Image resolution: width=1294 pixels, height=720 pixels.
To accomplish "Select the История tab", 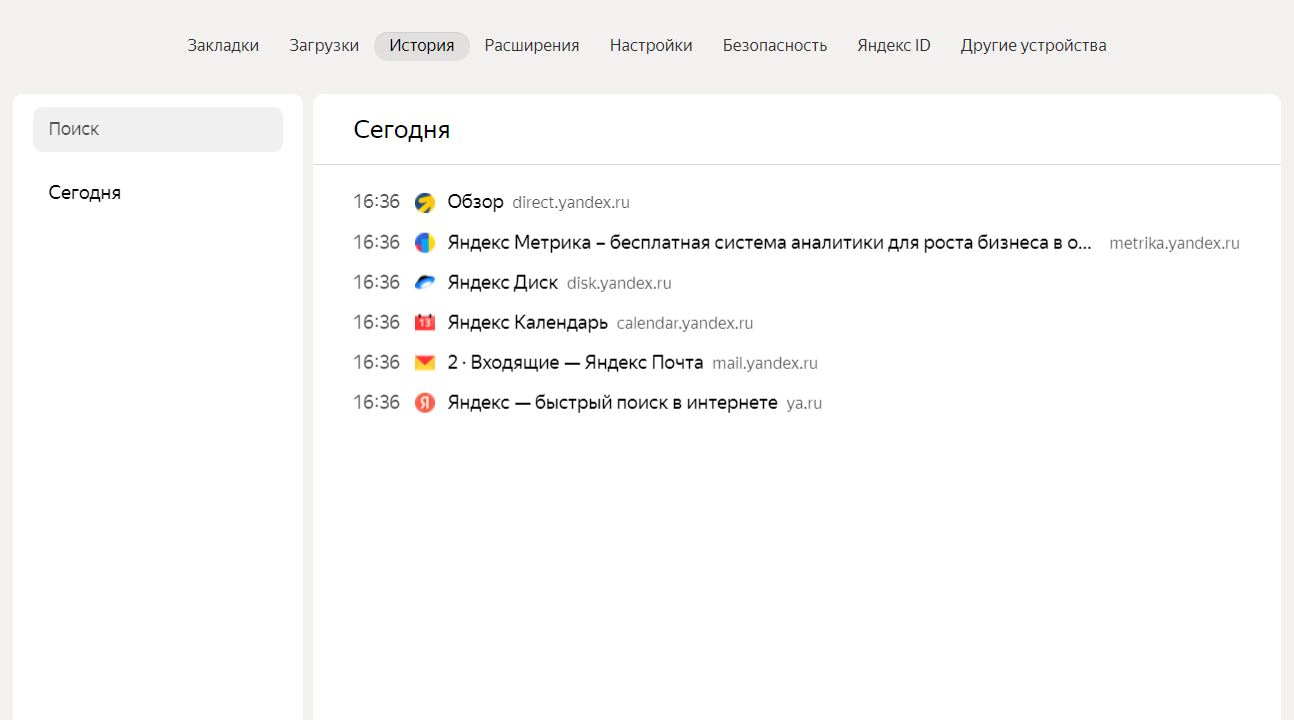I will pyautogui.click(x=421, y=45).
